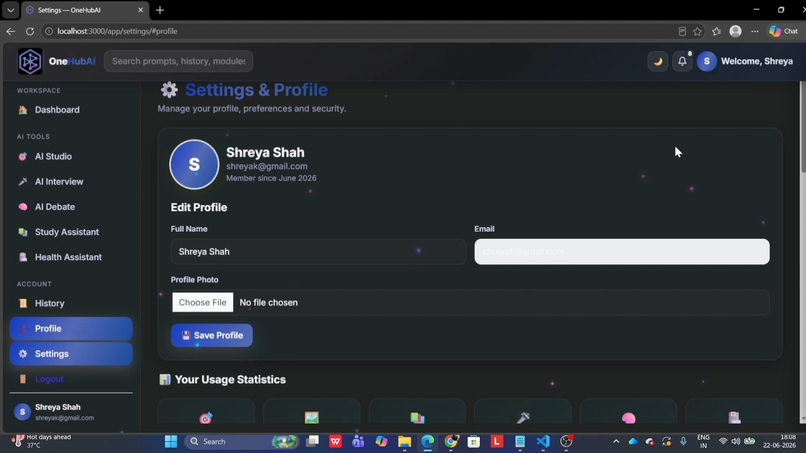Click Choose File button

click(x=203, y=302)
